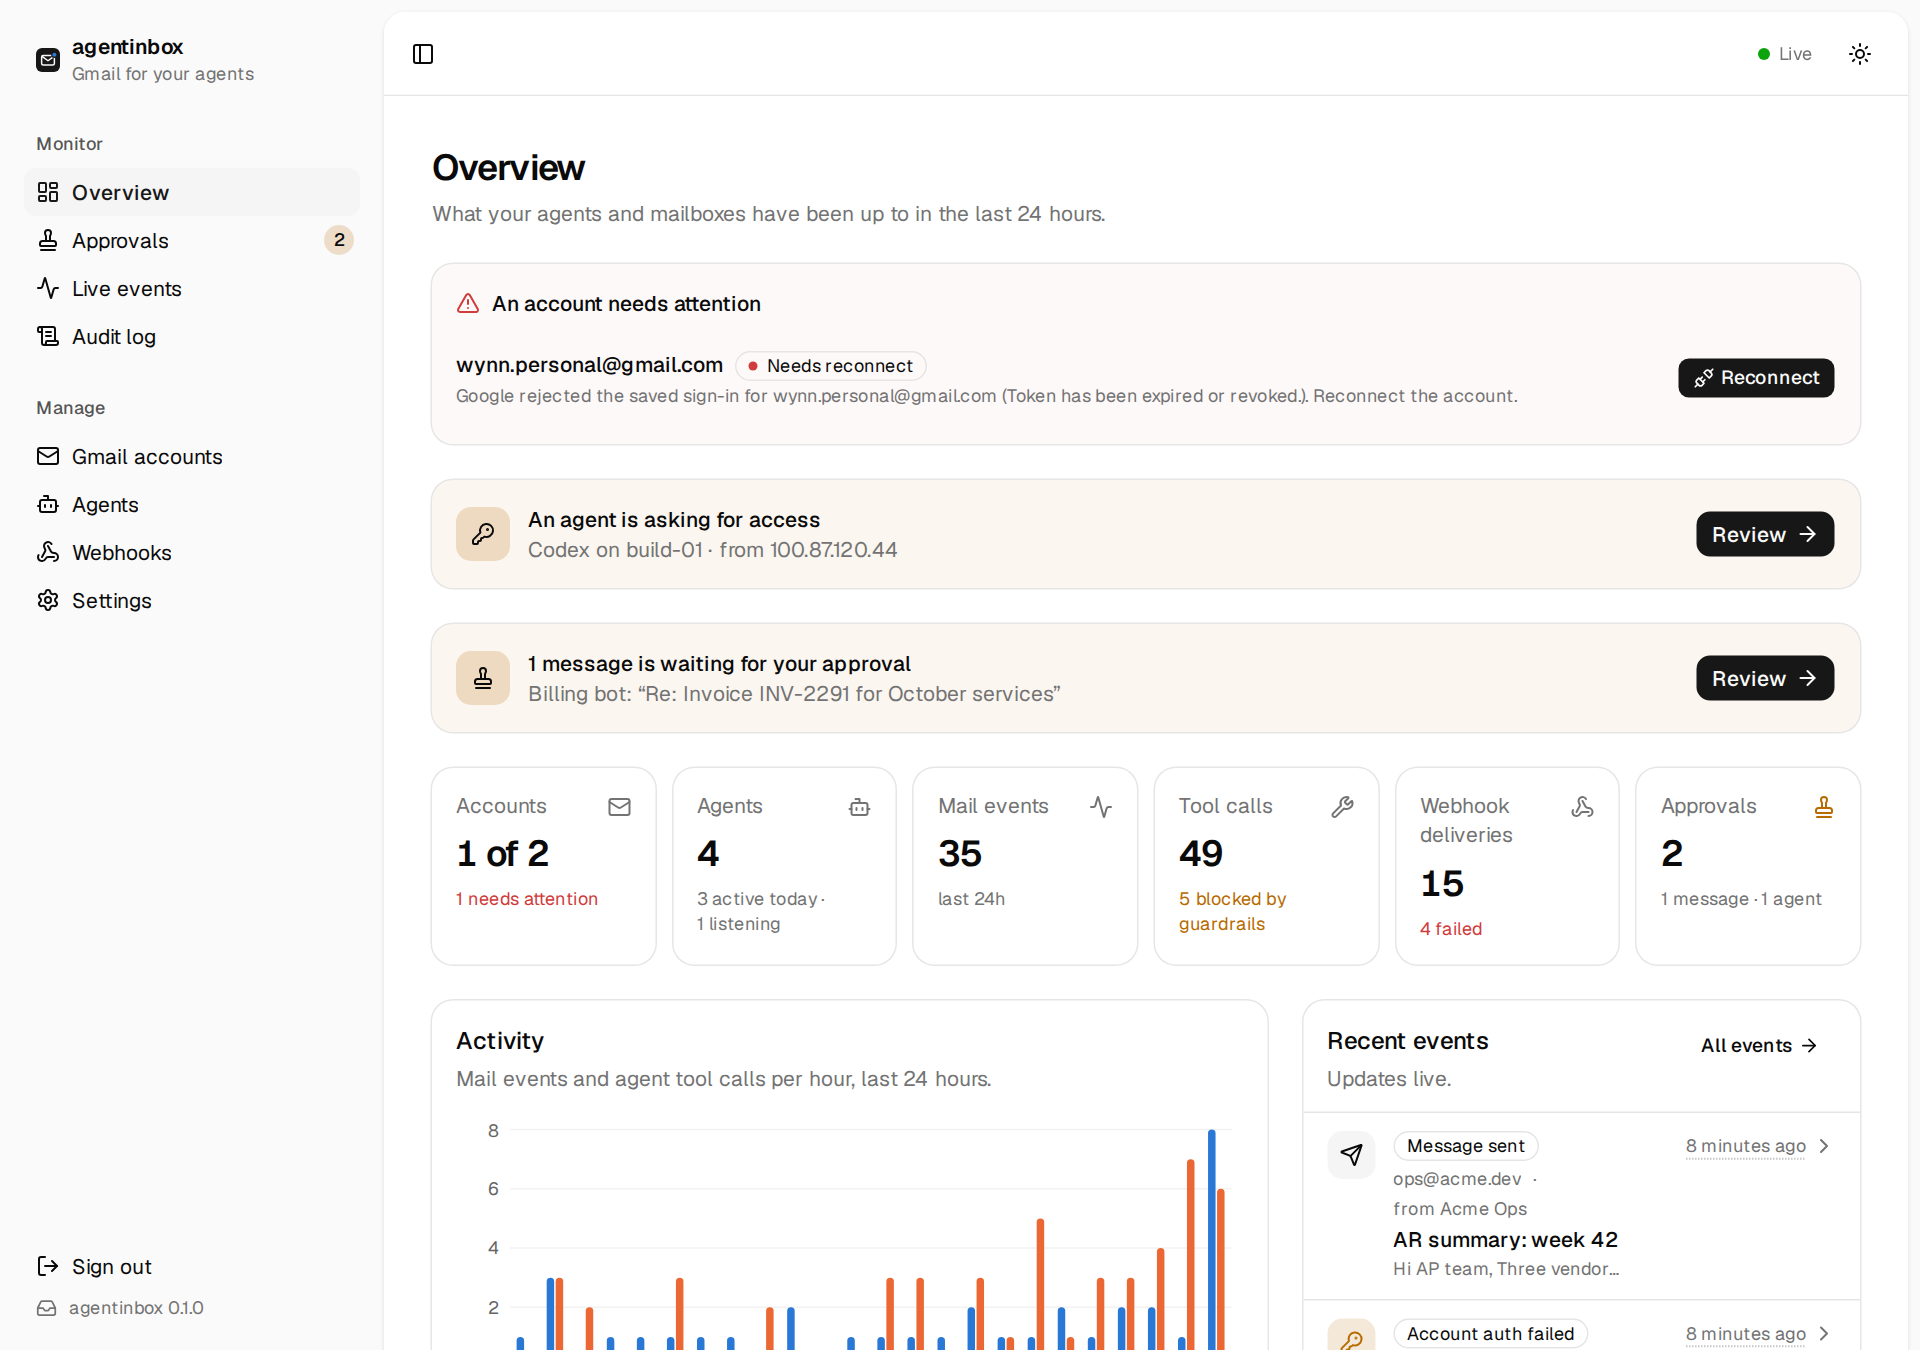Open Gmail accounts page
Viewport: 1920px width, 1350px height.
191,456
